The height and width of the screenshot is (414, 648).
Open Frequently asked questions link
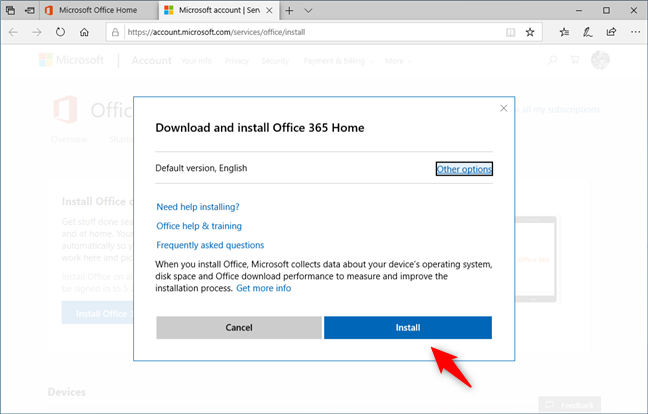(210, 245)
